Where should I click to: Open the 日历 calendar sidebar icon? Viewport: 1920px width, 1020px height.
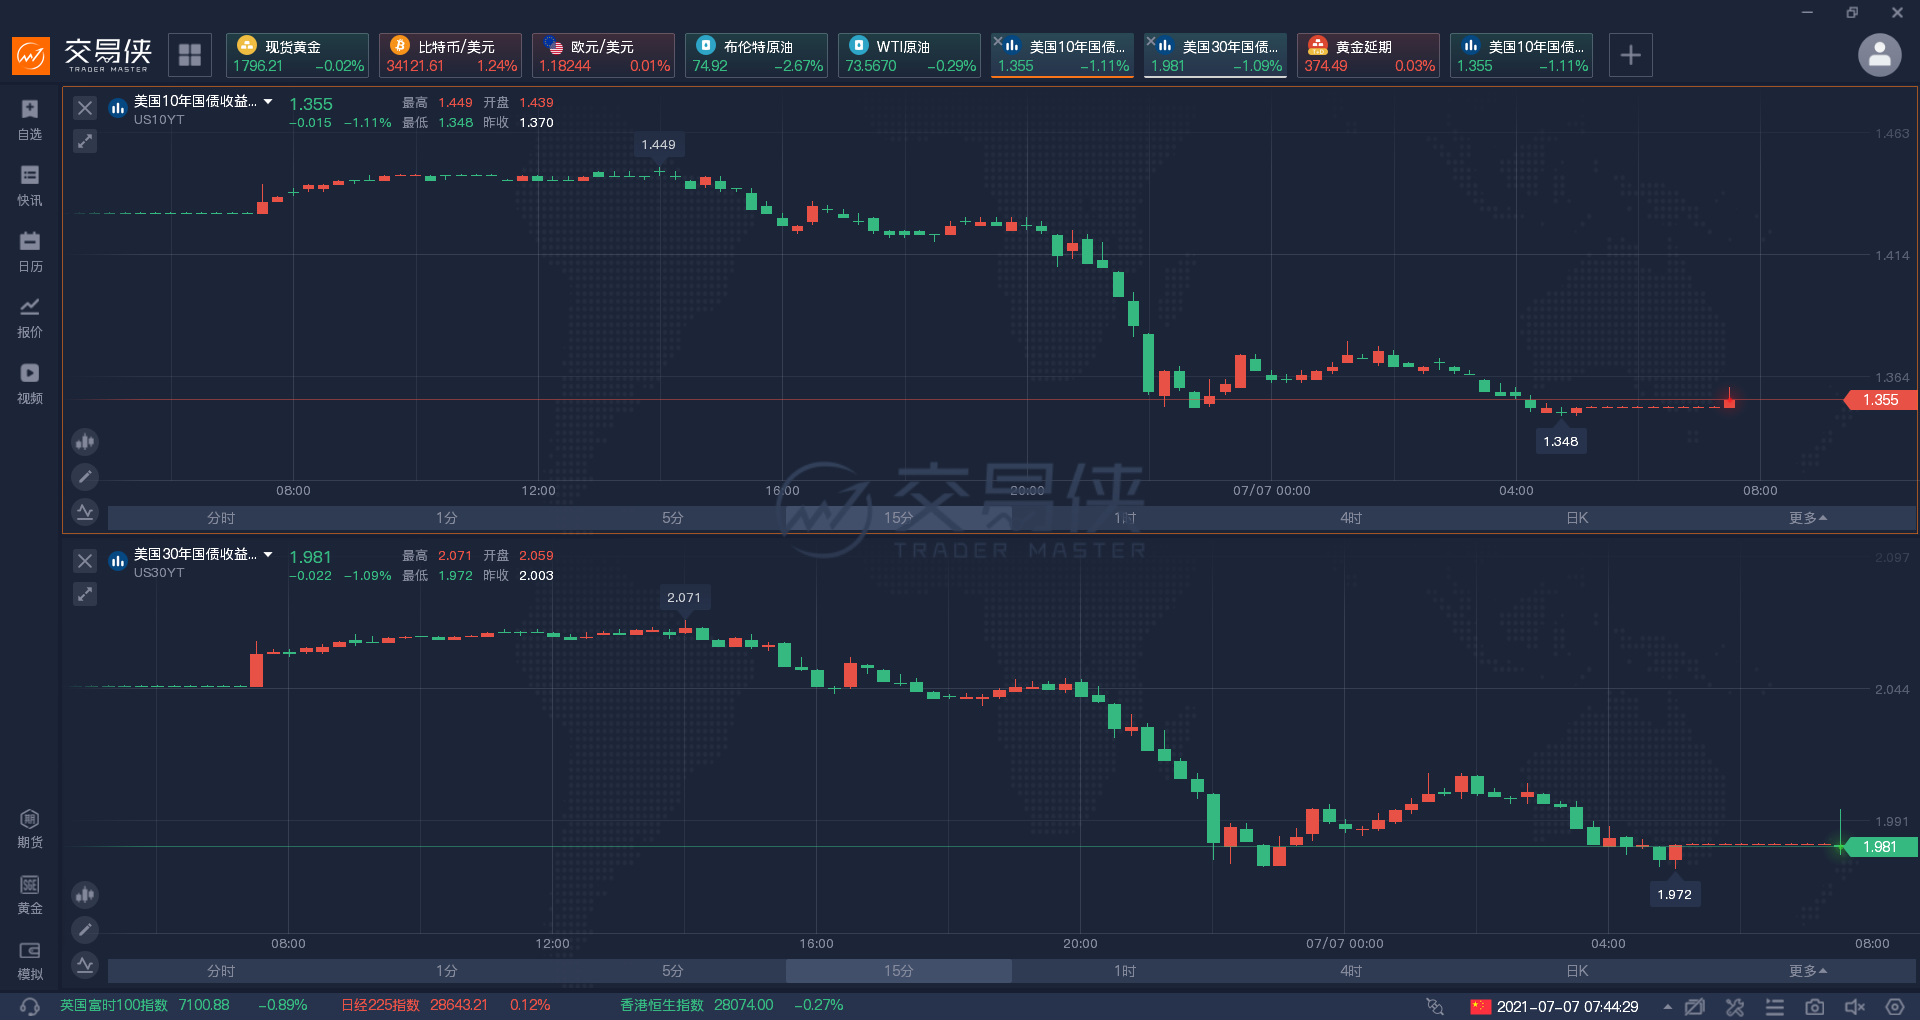pyautogui.click(x=30, y=250)
